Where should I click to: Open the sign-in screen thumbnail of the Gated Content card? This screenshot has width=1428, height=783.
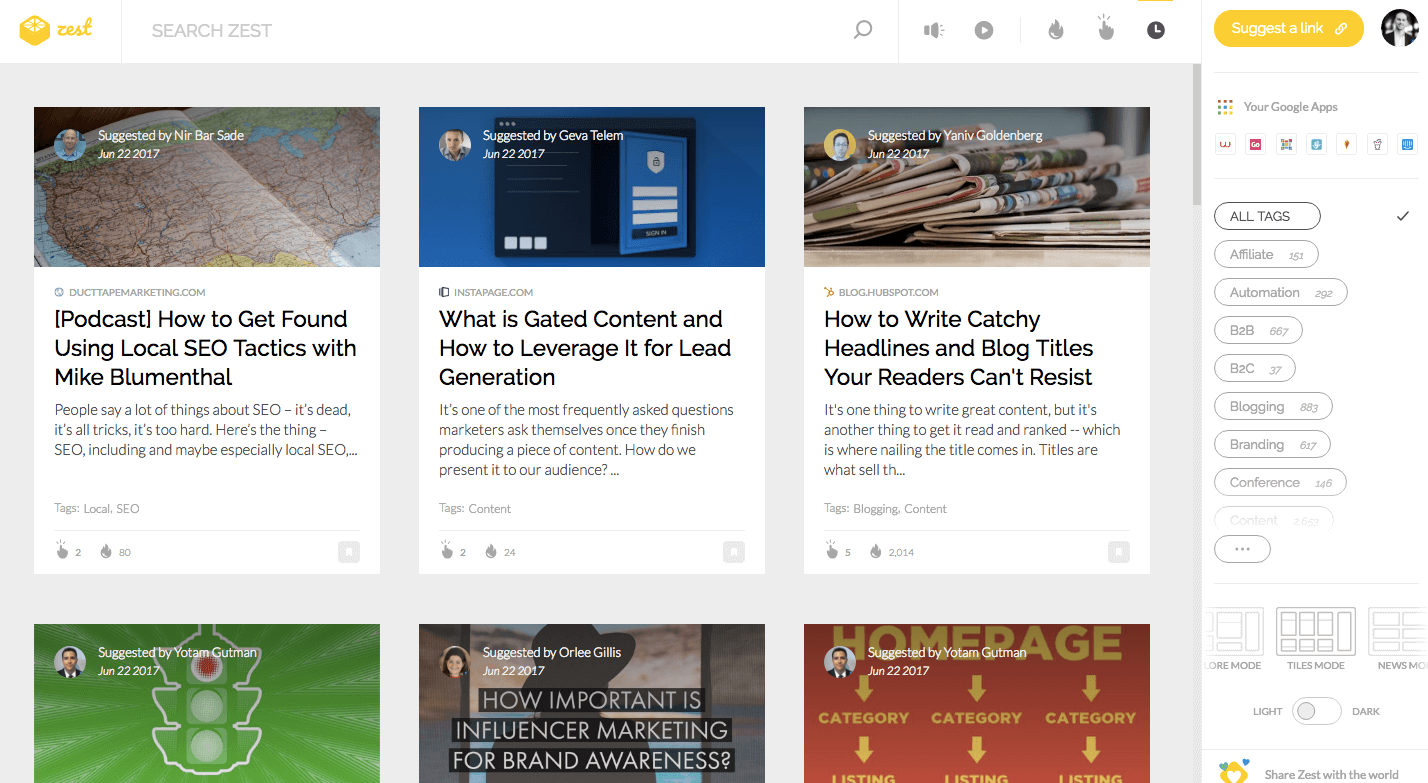(x=592, y=187)
